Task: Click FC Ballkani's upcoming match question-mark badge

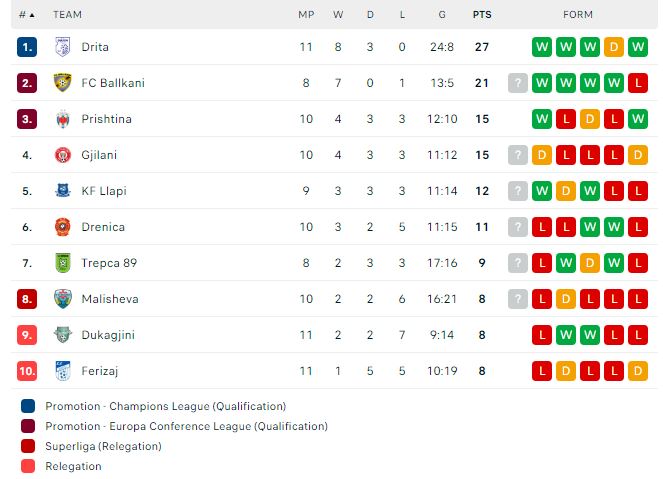Action: 518,83
